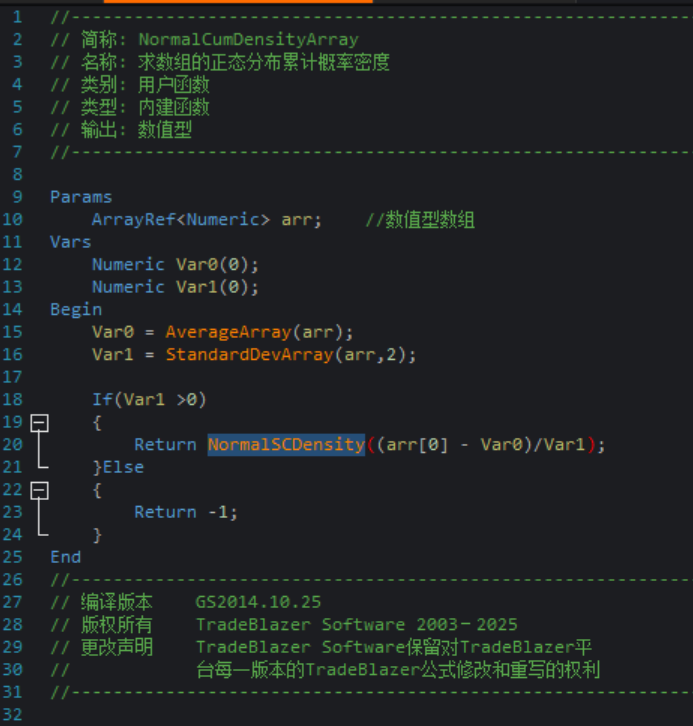This screenshot has width=693, height=726.
Task: Click the Var1(0) declaration on line 13
Action: (217, 287)
